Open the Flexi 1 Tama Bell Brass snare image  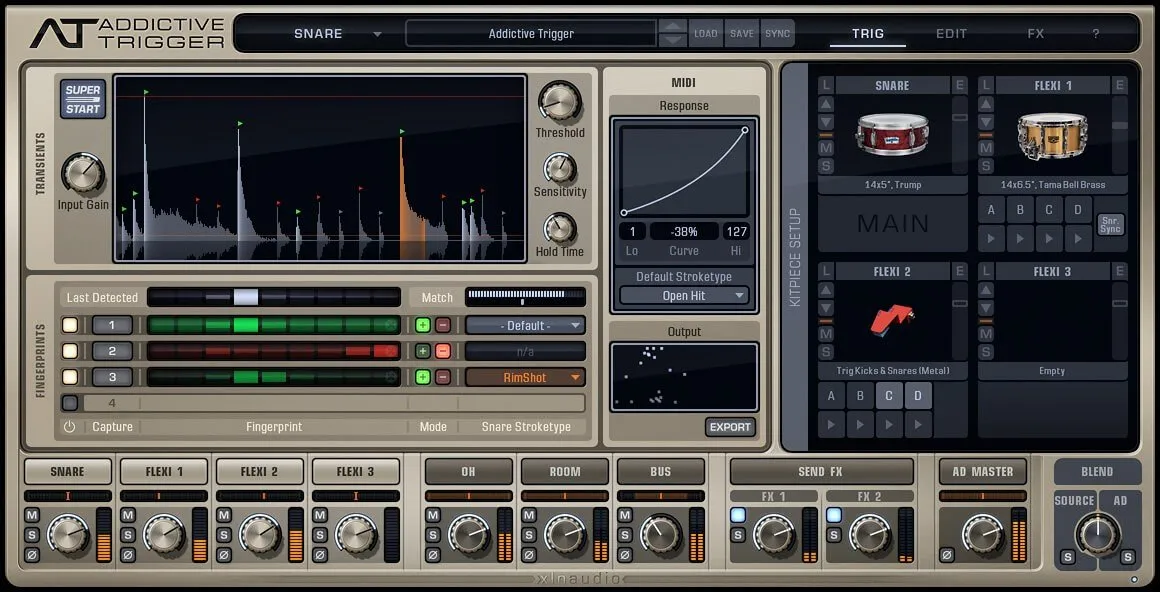tap(1051, 136)
